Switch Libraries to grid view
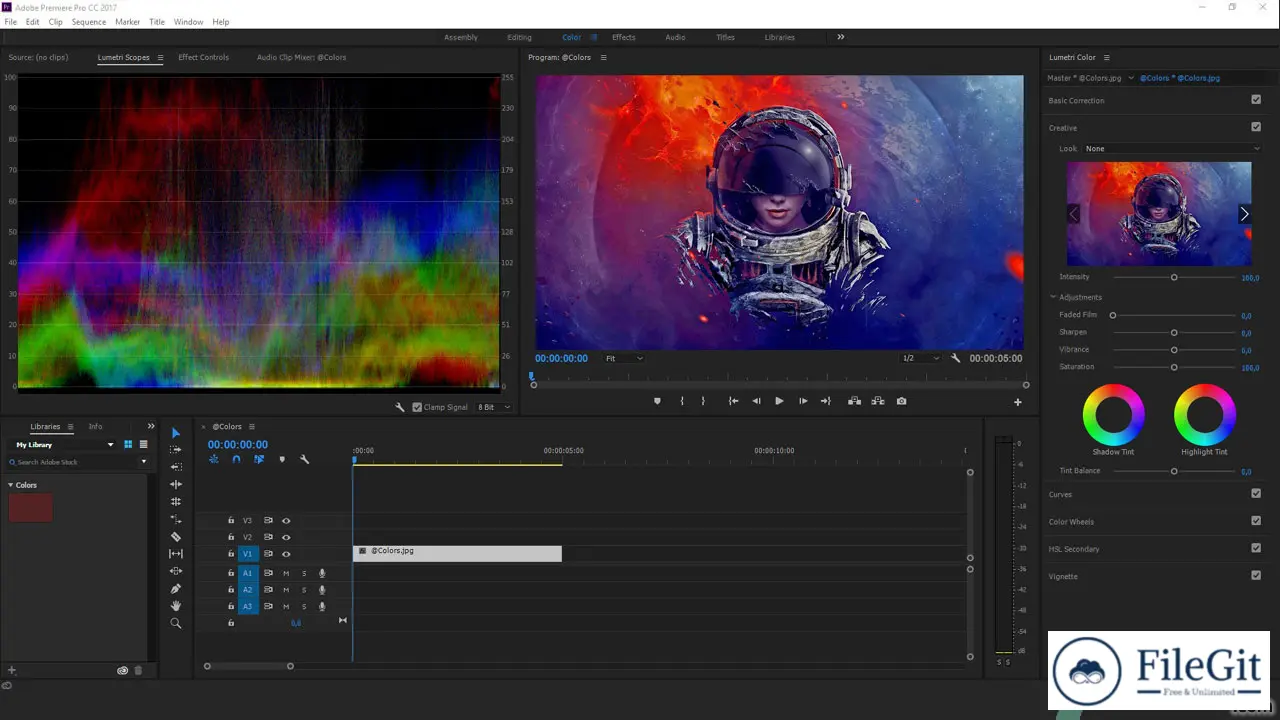 [128, 445]
